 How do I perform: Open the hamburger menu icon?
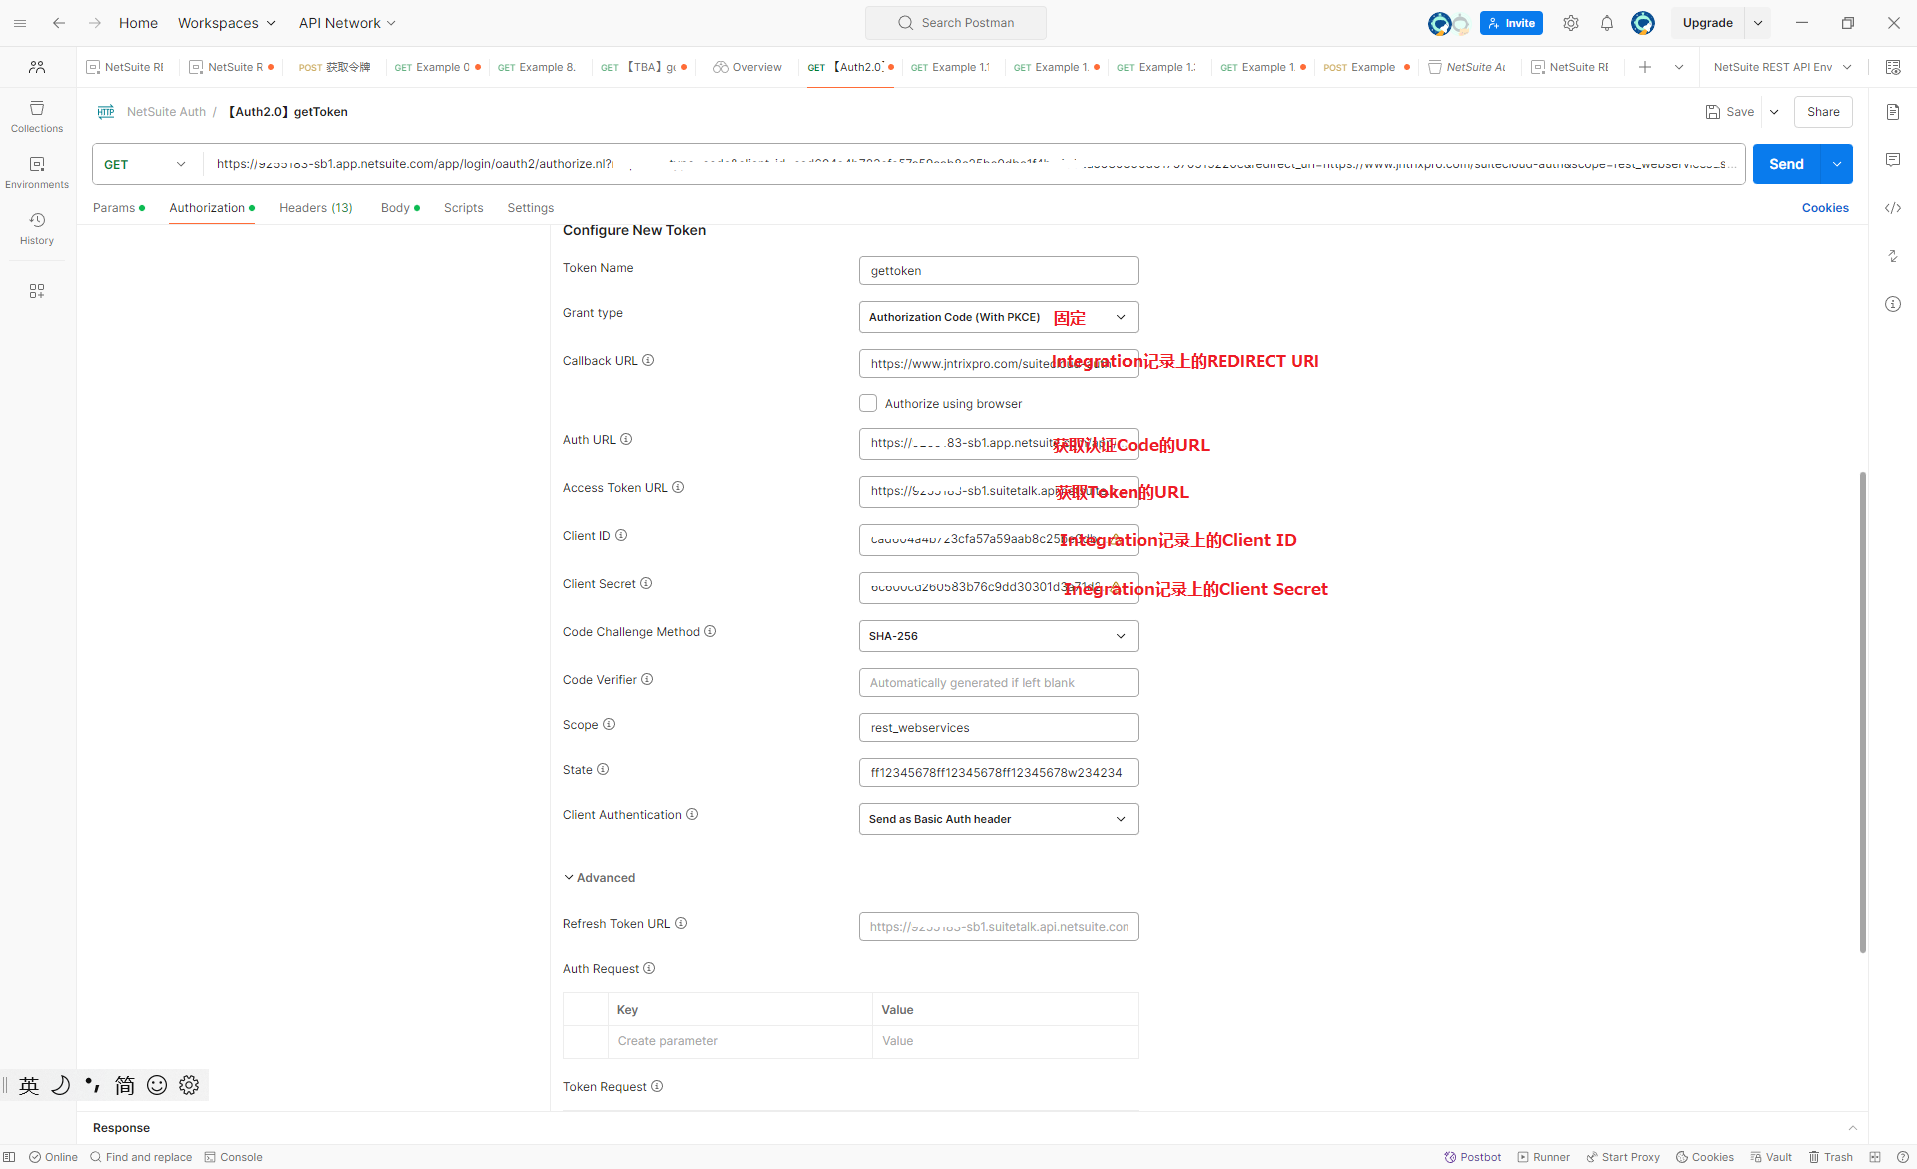coord(20,23)
